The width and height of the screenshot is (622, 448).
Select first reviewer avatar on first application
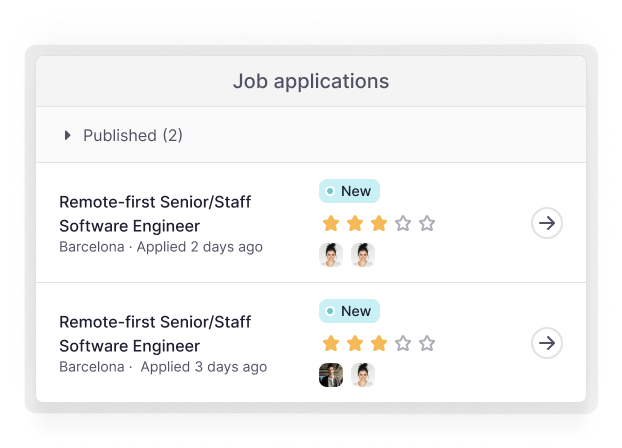pos(331,255)
